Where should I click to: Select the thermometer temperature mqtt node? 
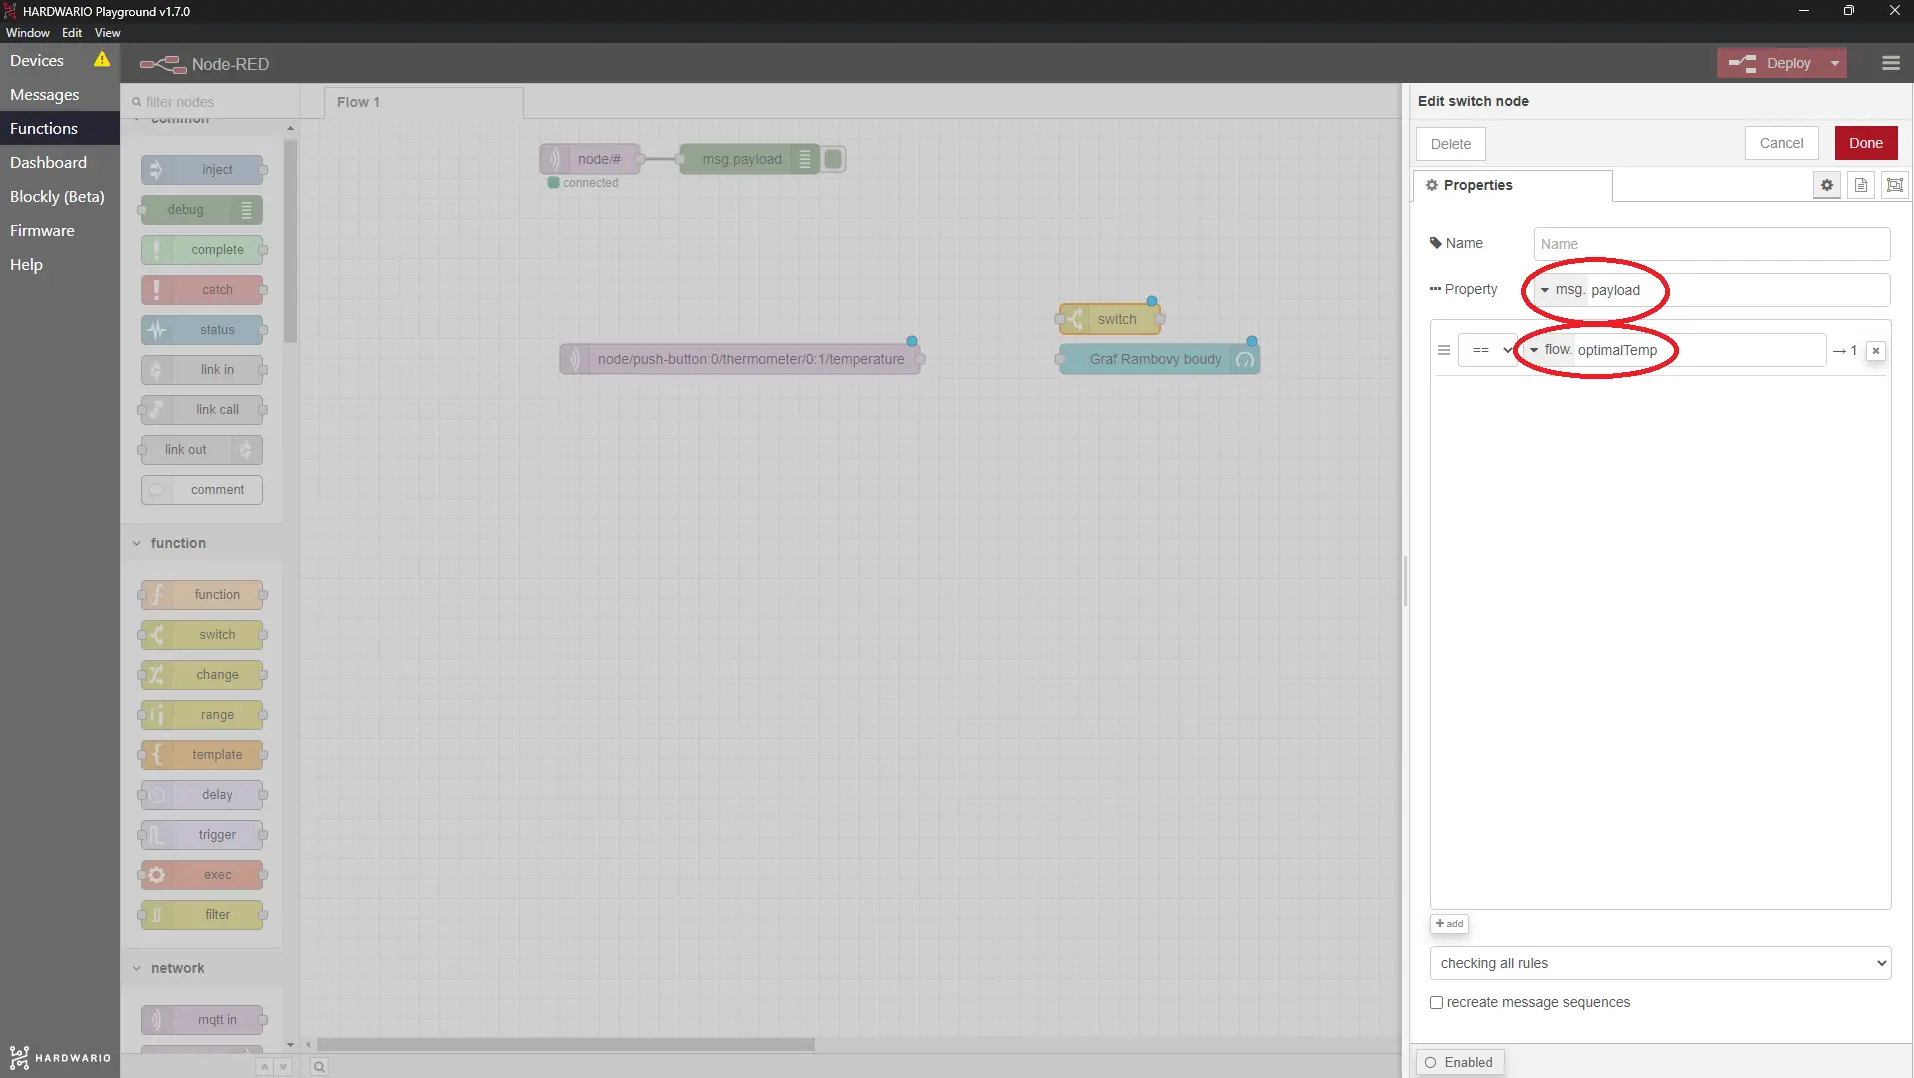pyautogui.click(x=740, y=359)
